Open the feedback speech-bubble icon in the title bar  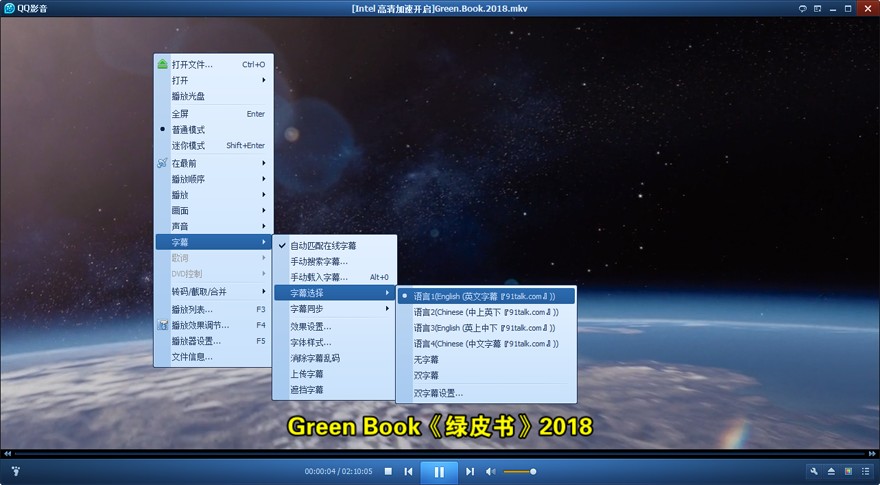coord(803,8)
